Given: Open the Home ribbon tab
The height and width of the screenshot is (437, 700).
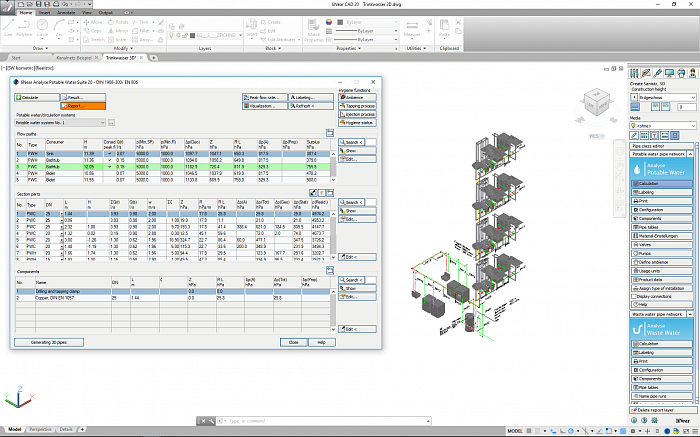Looking at the screenshot, I should click(x=26, y=12).
